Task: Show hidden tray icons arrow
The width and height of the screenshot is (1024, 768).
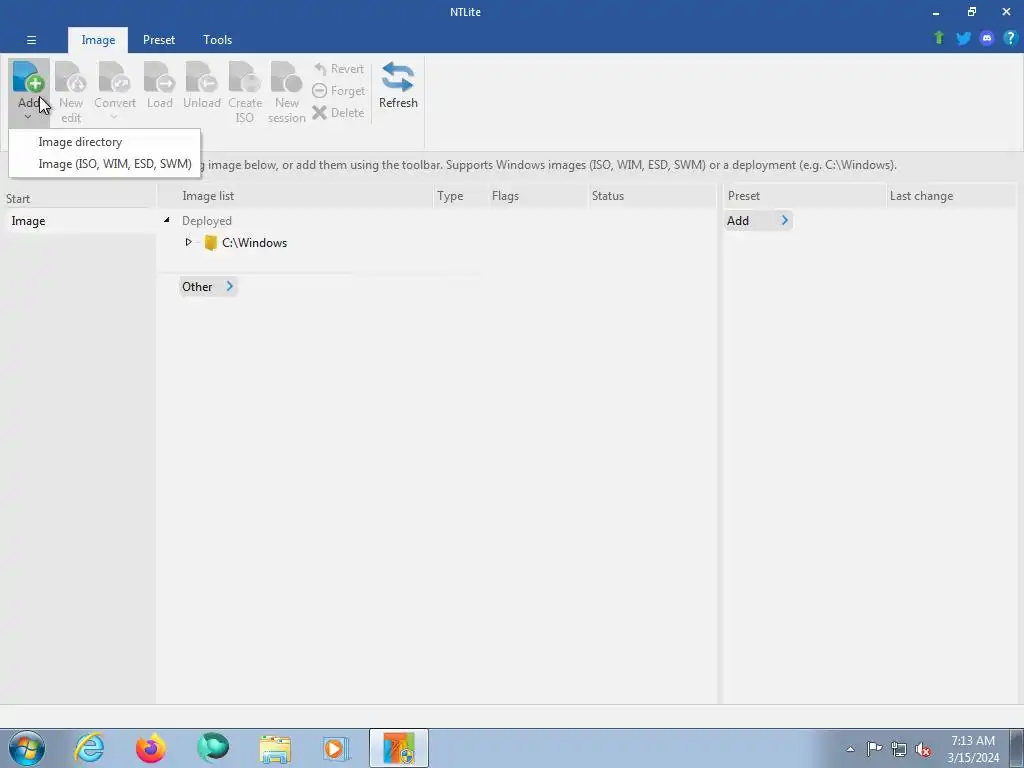Action: (850, 749)
